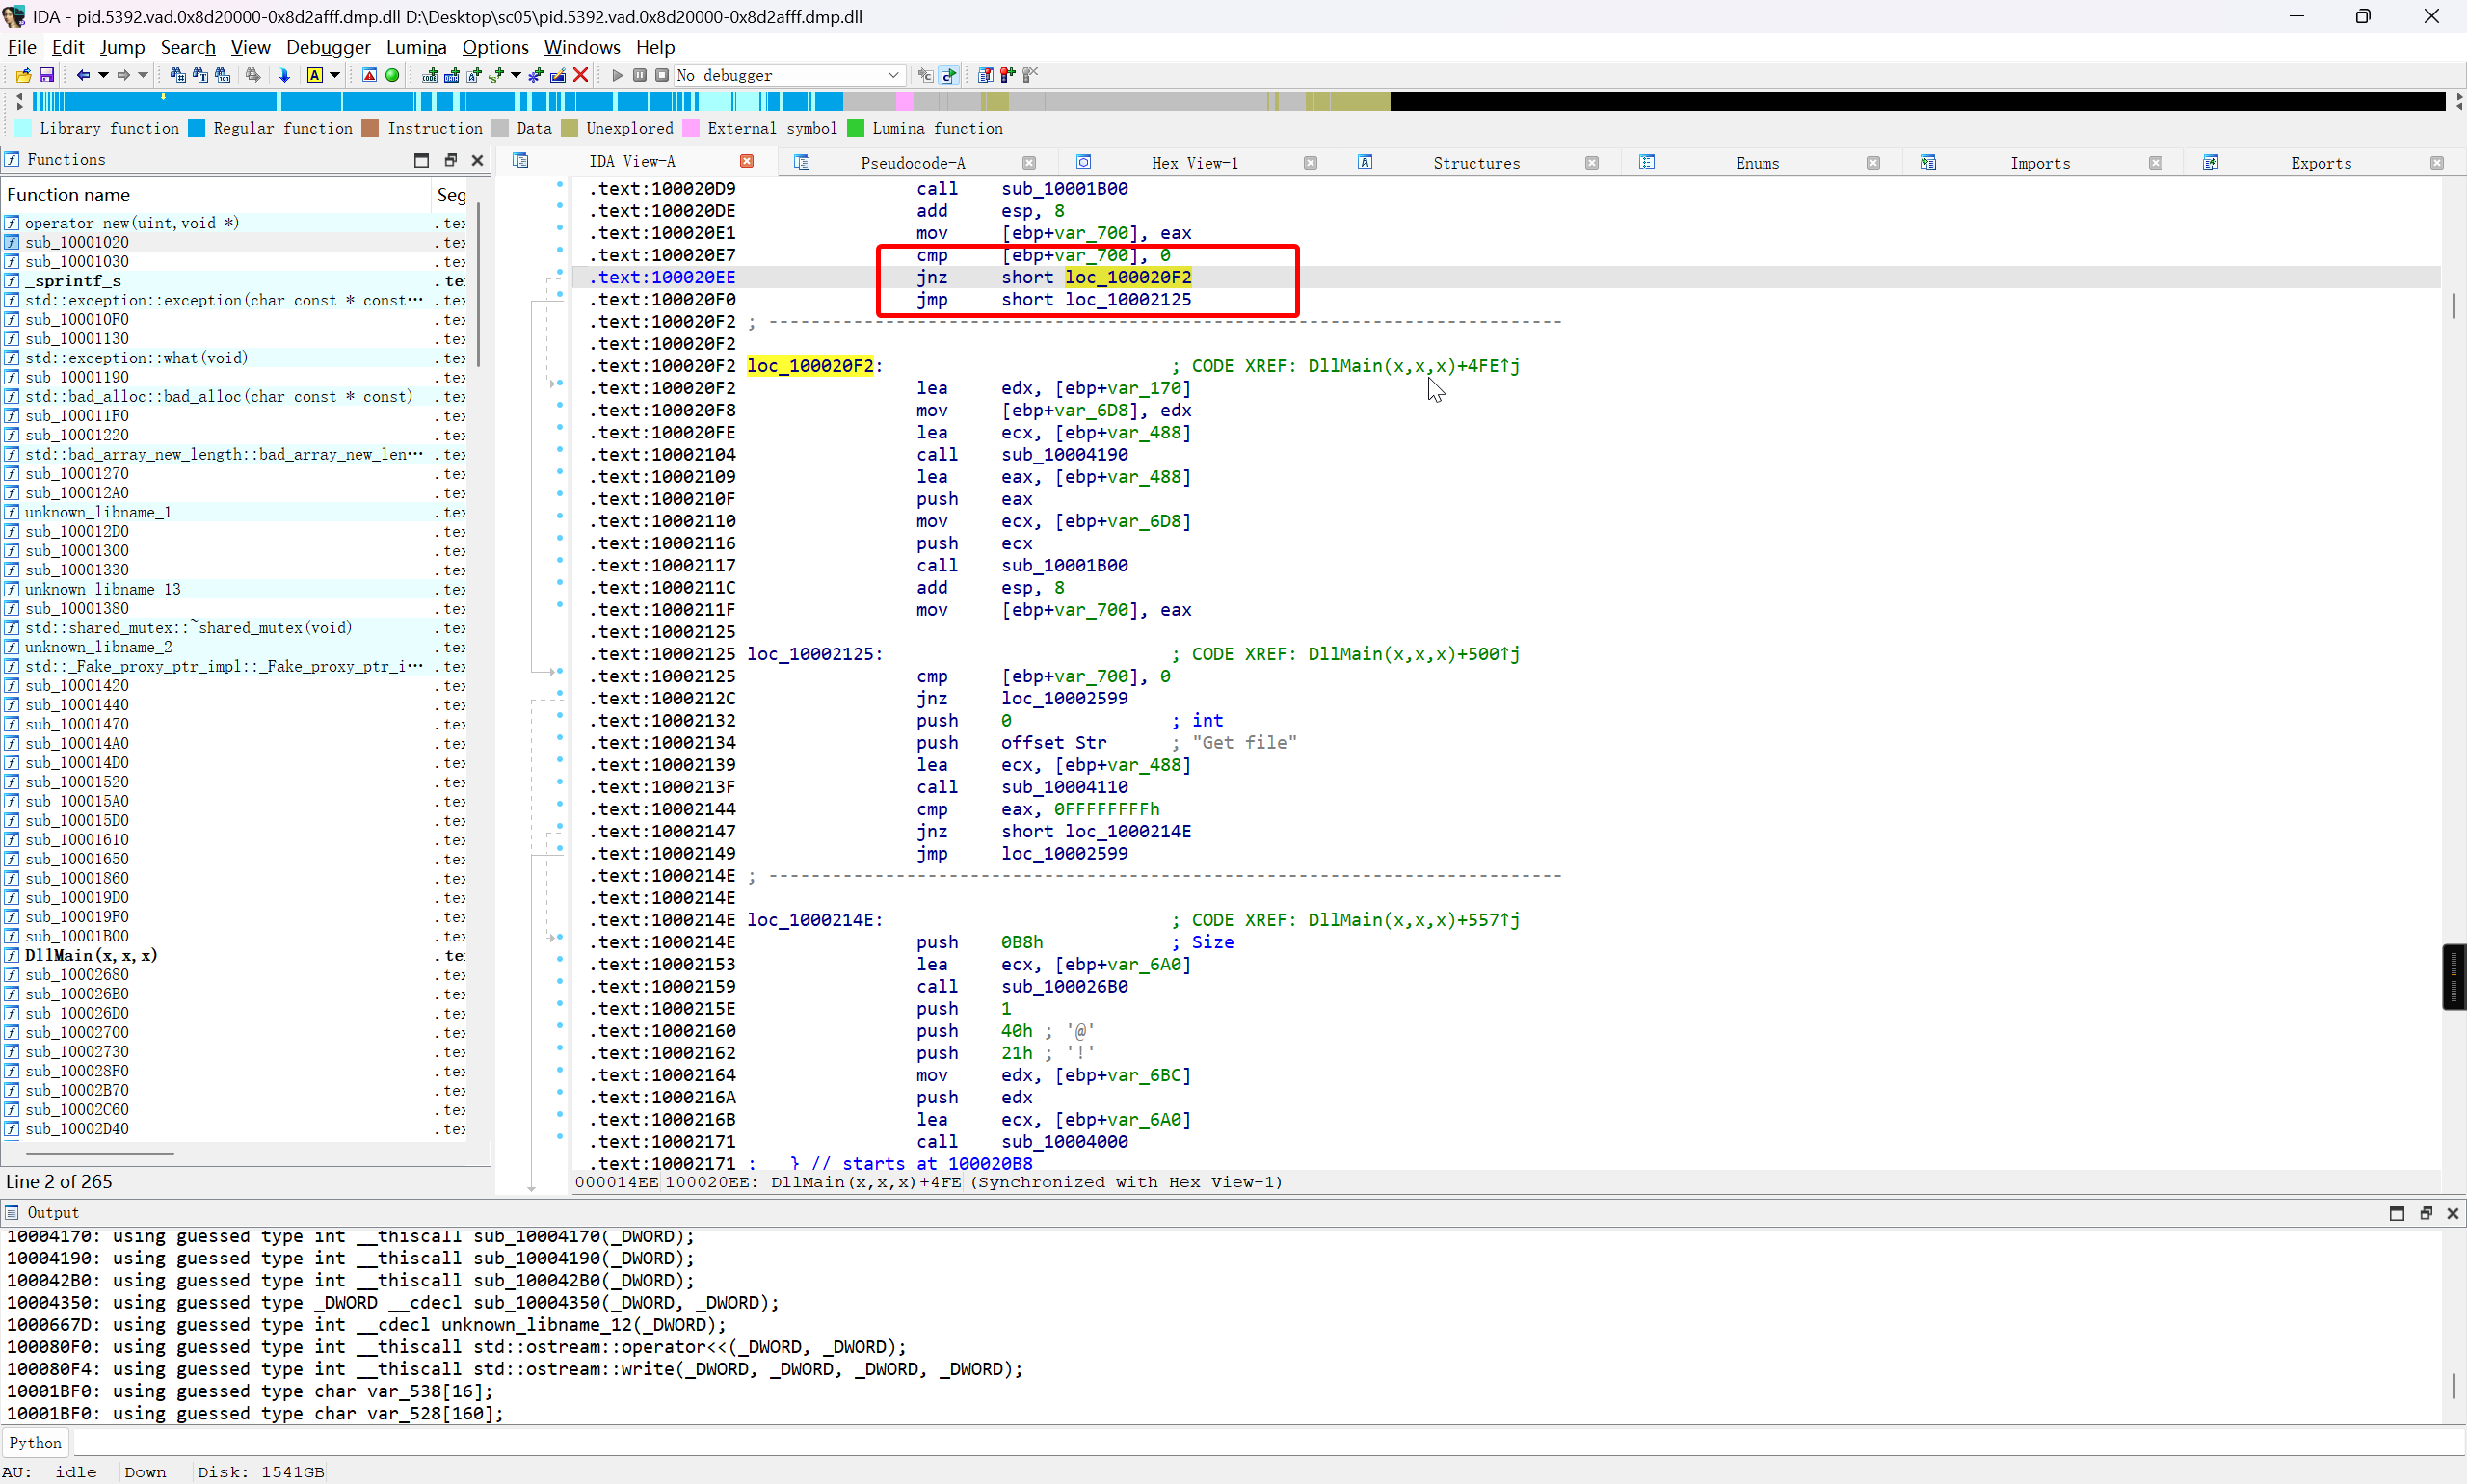Open the Debugger menu
This screenshot has height=1484, width=2467.
(x=328, y=47)
